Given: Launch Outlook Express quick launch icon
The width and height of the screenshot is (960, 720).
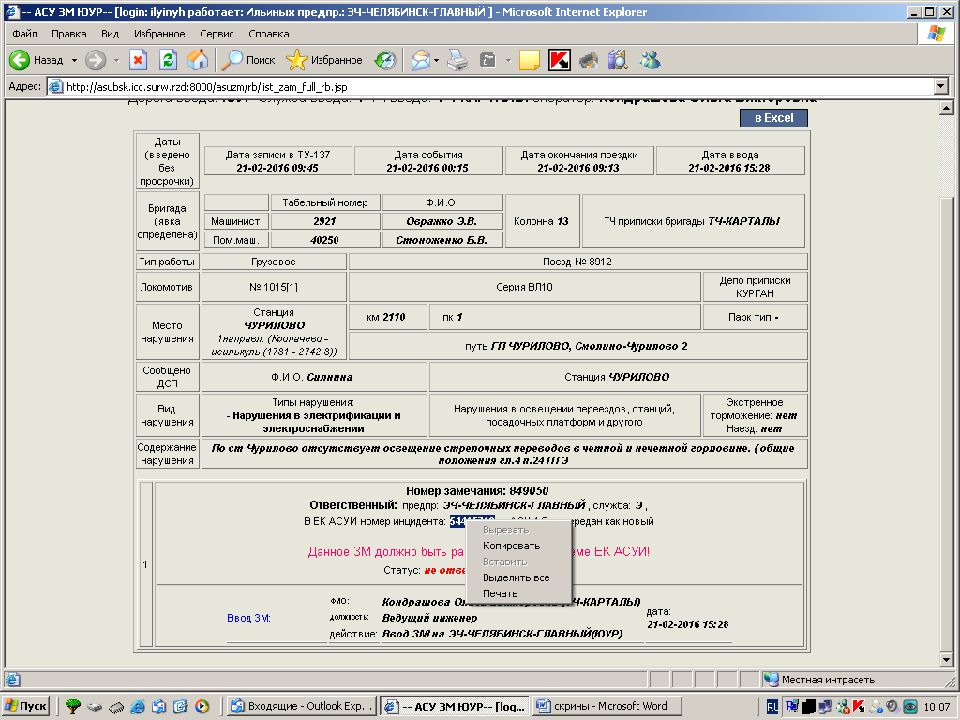Looking at the screenshot, I should tap(159, 706).
